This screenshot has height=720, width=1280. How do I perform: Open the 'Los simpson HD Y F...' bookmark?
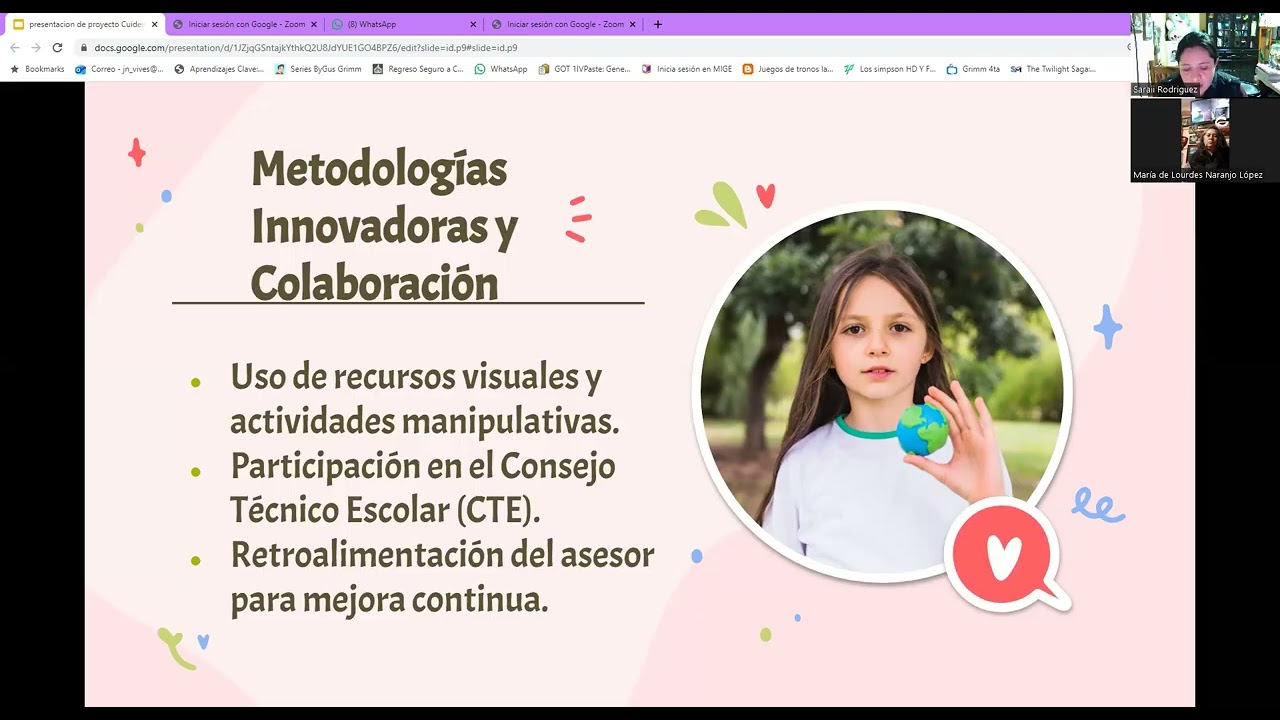(890, 69)
